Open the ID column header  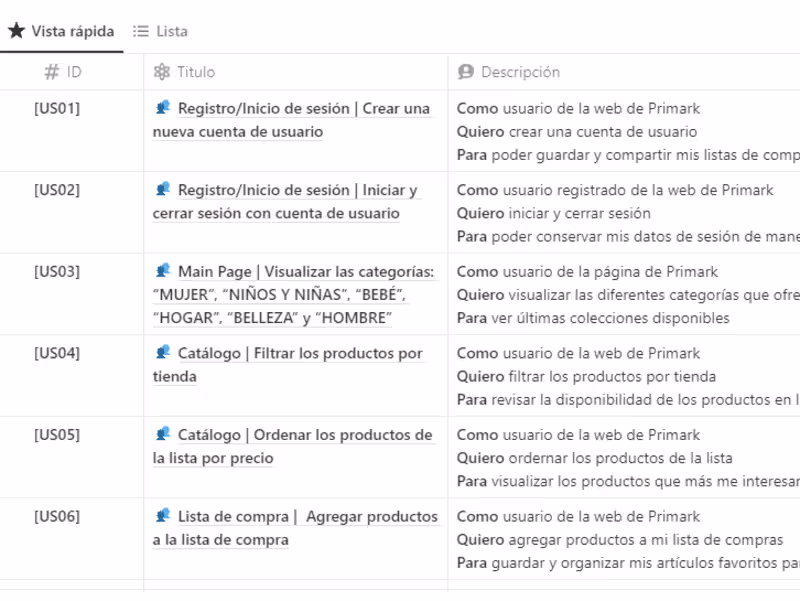tap(71, 72)
